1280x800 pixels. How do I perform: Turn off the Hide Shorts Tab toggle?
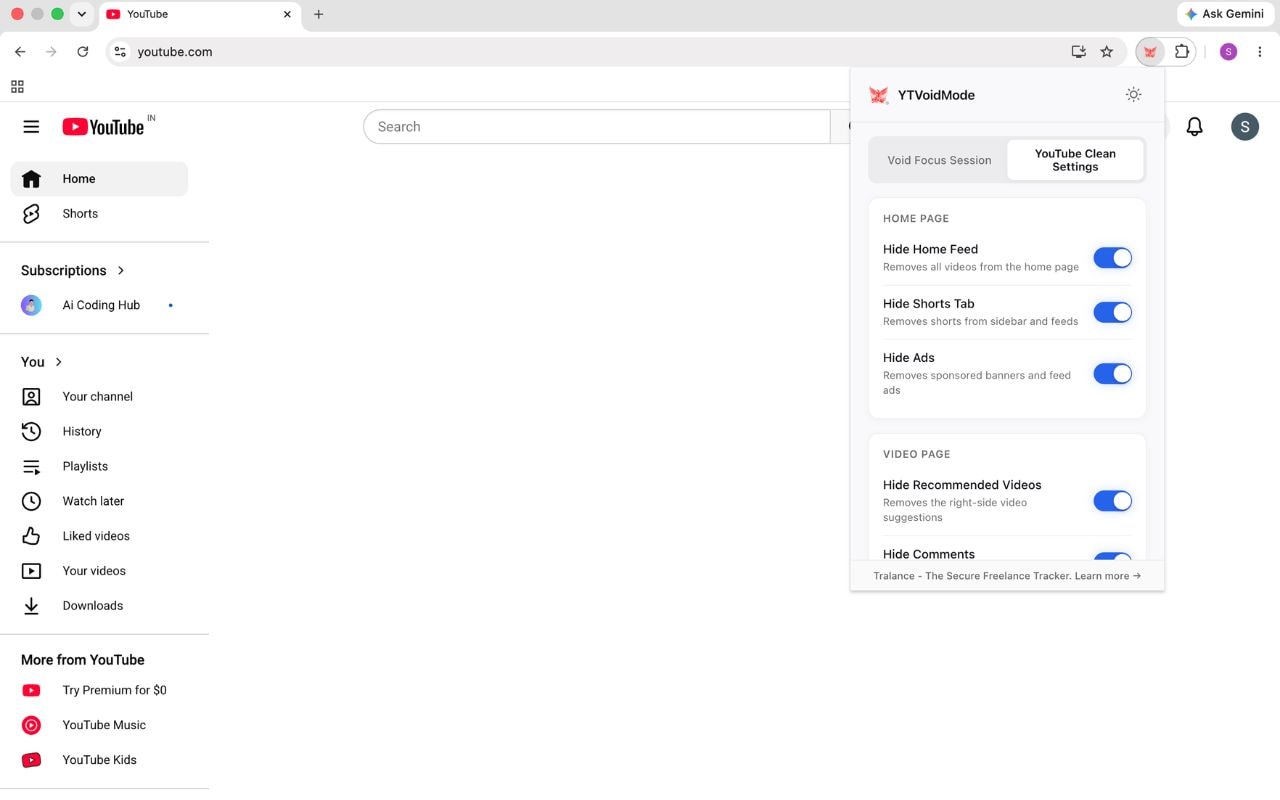[x=1112, y=312]
